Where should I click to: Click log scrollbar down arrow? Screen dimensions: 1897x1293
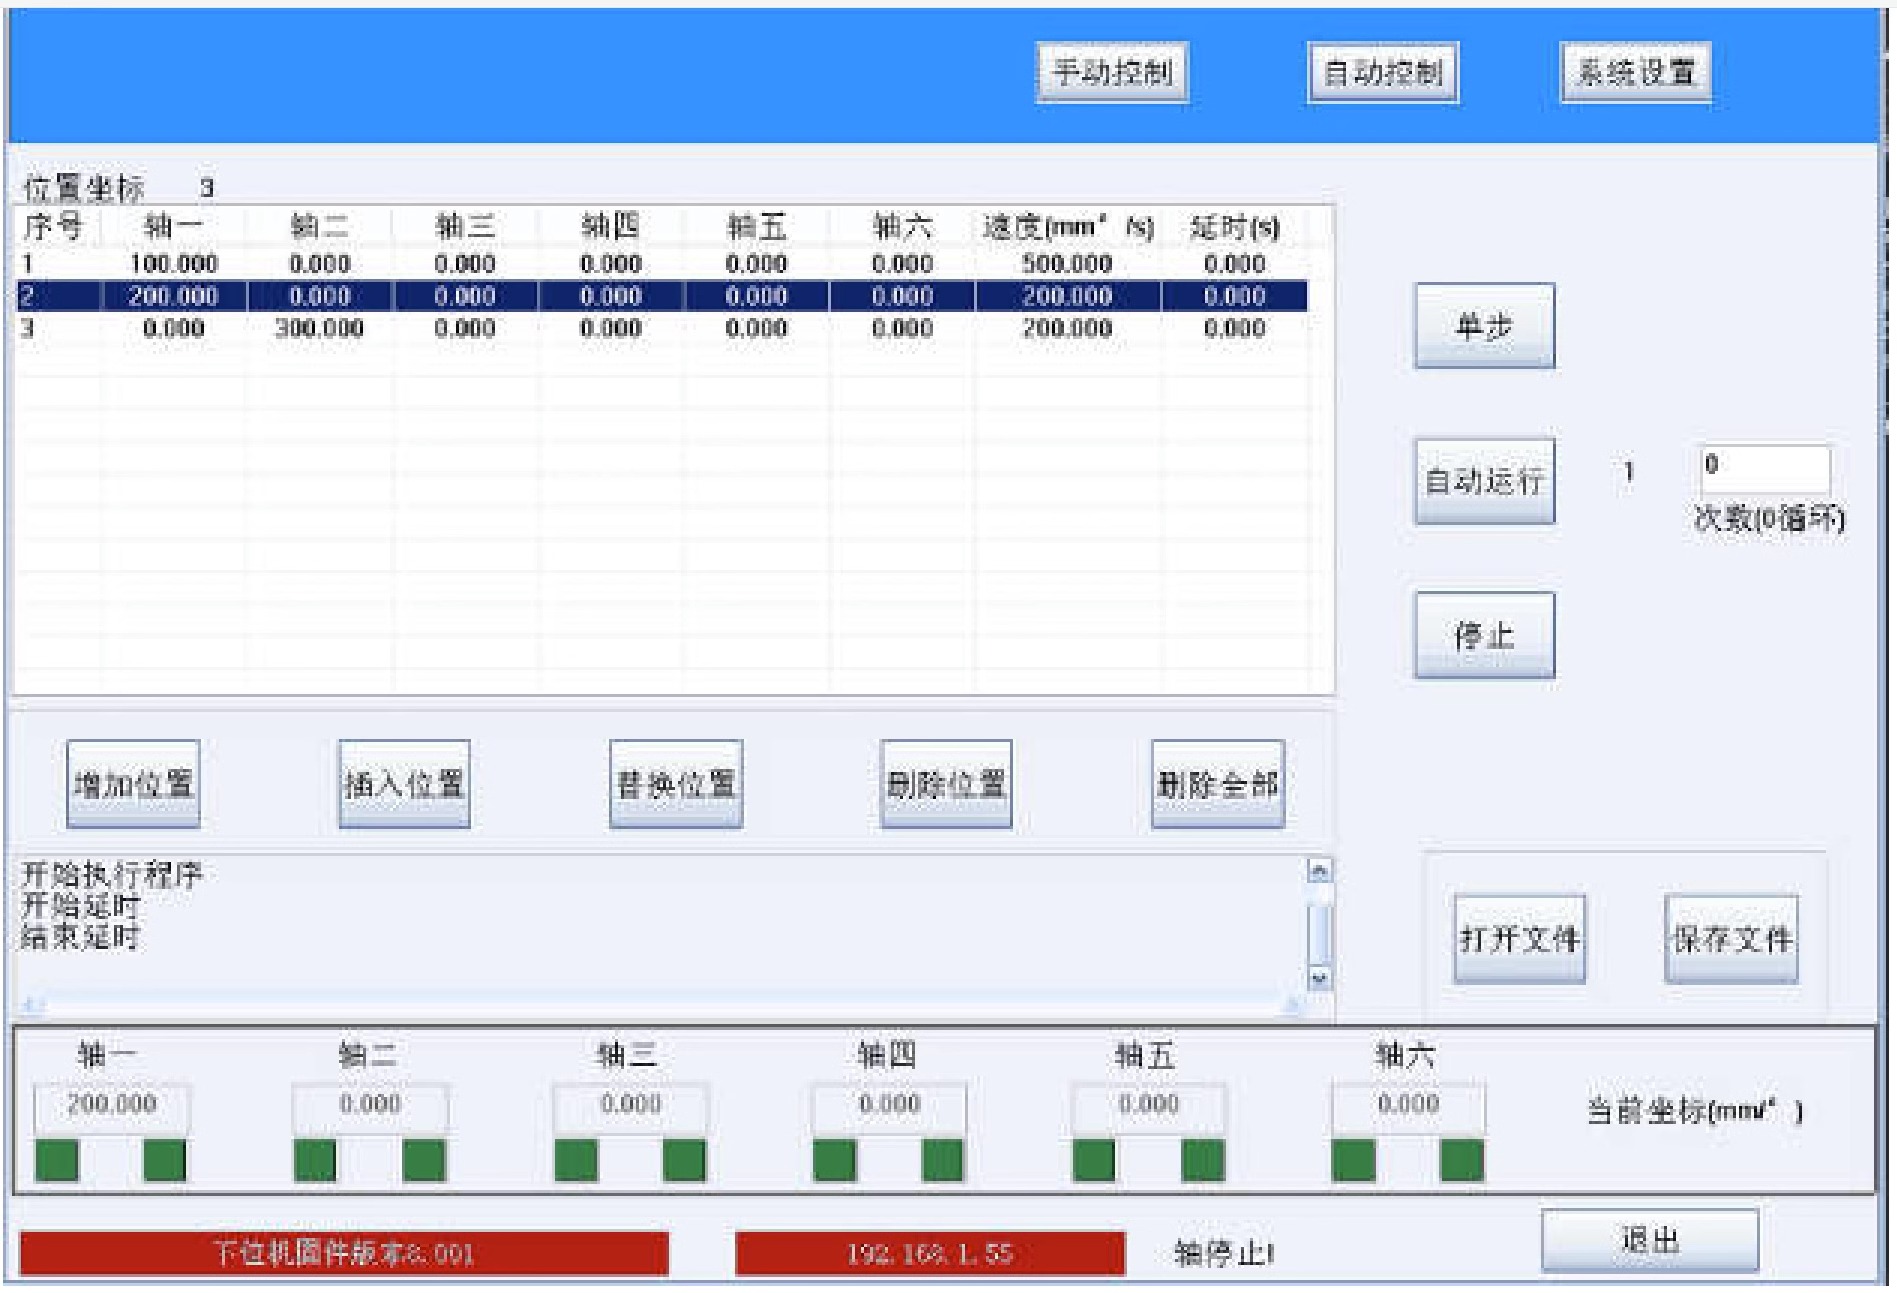pos(1320,979)
